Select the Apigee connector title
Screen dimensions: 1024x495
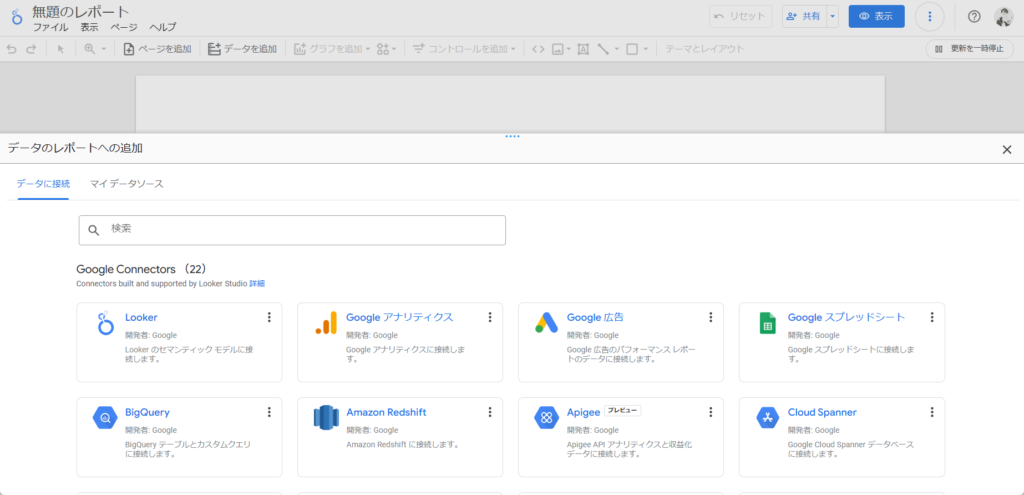583,413
